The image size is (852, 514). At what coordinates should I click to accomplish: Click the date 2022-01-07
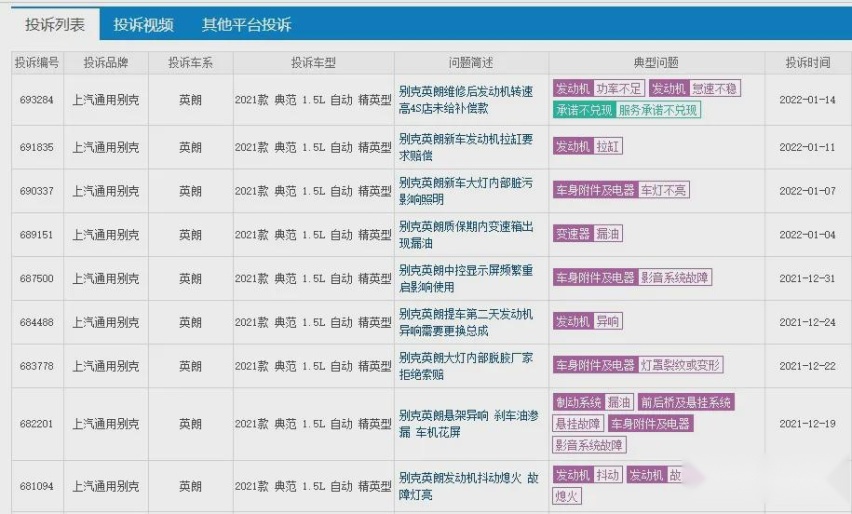coord(807,191)
